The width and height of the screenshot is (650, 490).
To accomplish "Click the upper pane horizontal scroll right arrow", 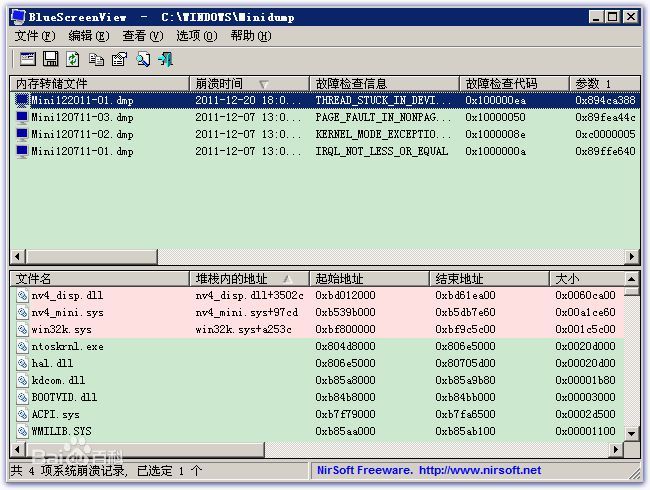I will coord(632,257).
